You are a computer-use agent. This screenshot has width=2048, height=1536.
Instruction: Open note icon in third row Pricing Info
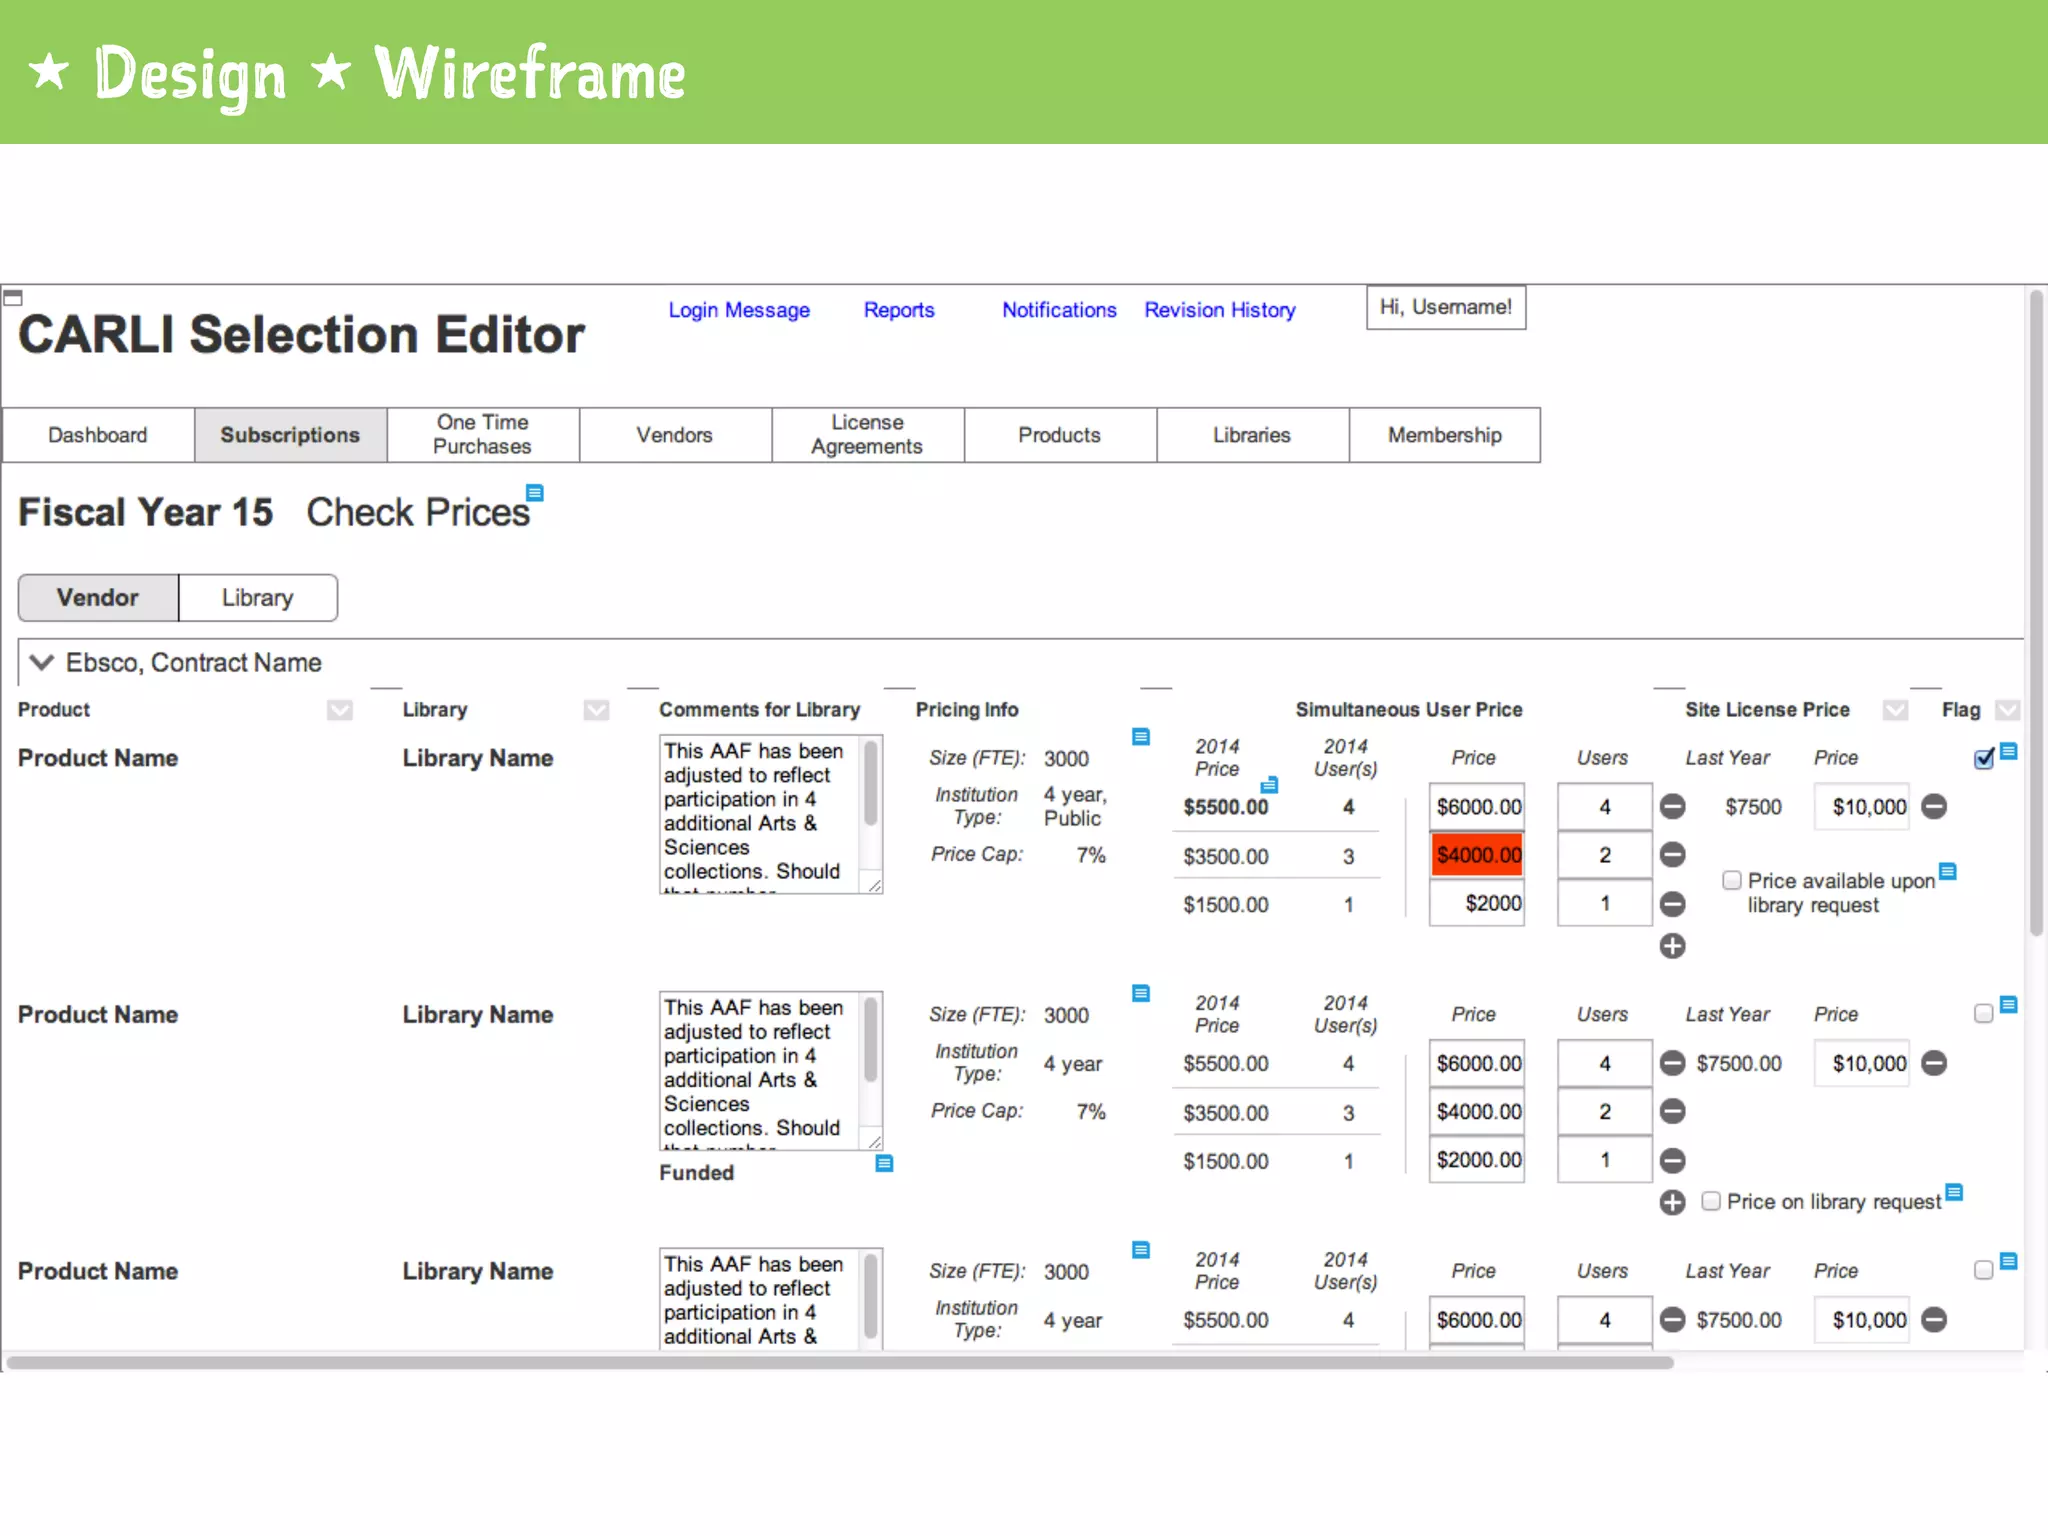point(1140,1250)
